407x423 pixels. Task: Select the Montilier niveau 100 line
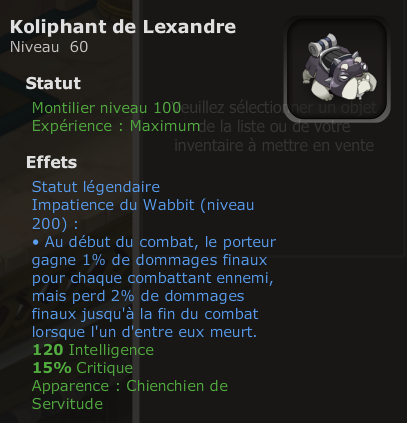pyautogui.click(x=106, y=108)
